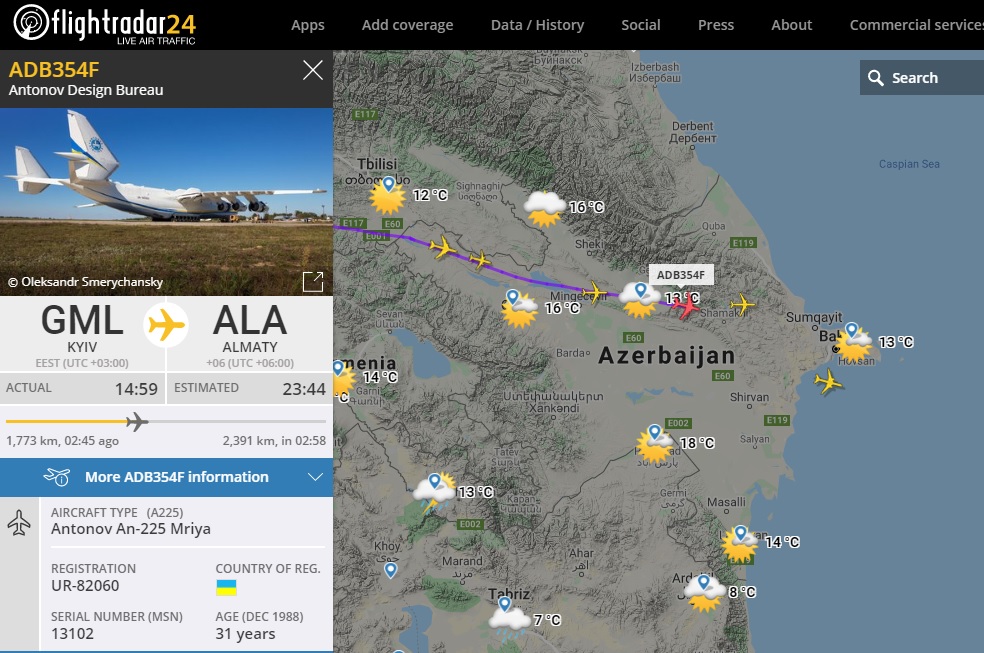Open the Press page link
The width and height of the screenshot is (984, 653).
[x=715, y=25]
